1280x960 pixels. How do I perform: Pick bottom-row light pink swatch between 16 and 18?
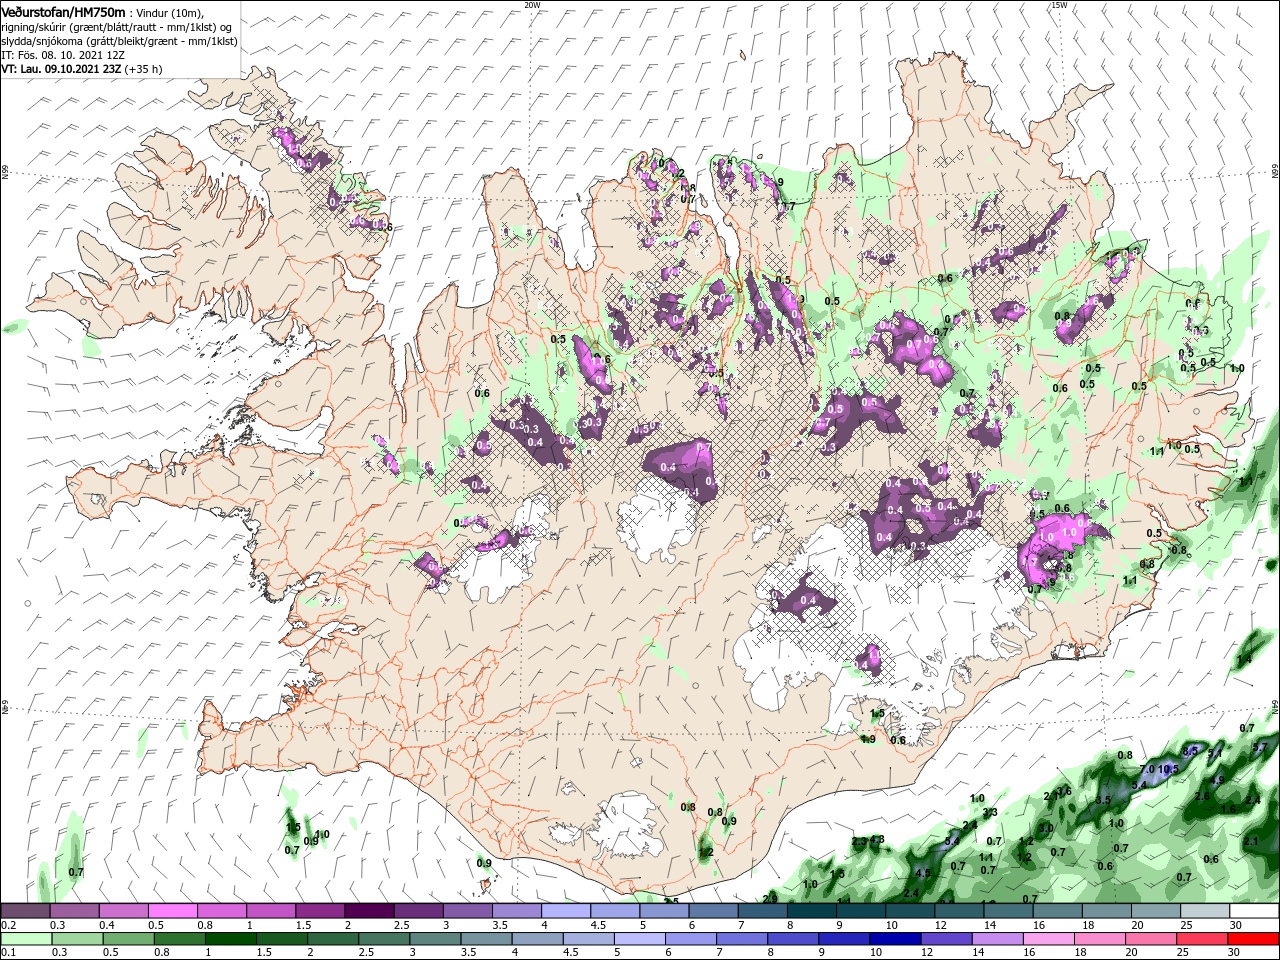click(x=1048, y=939)
